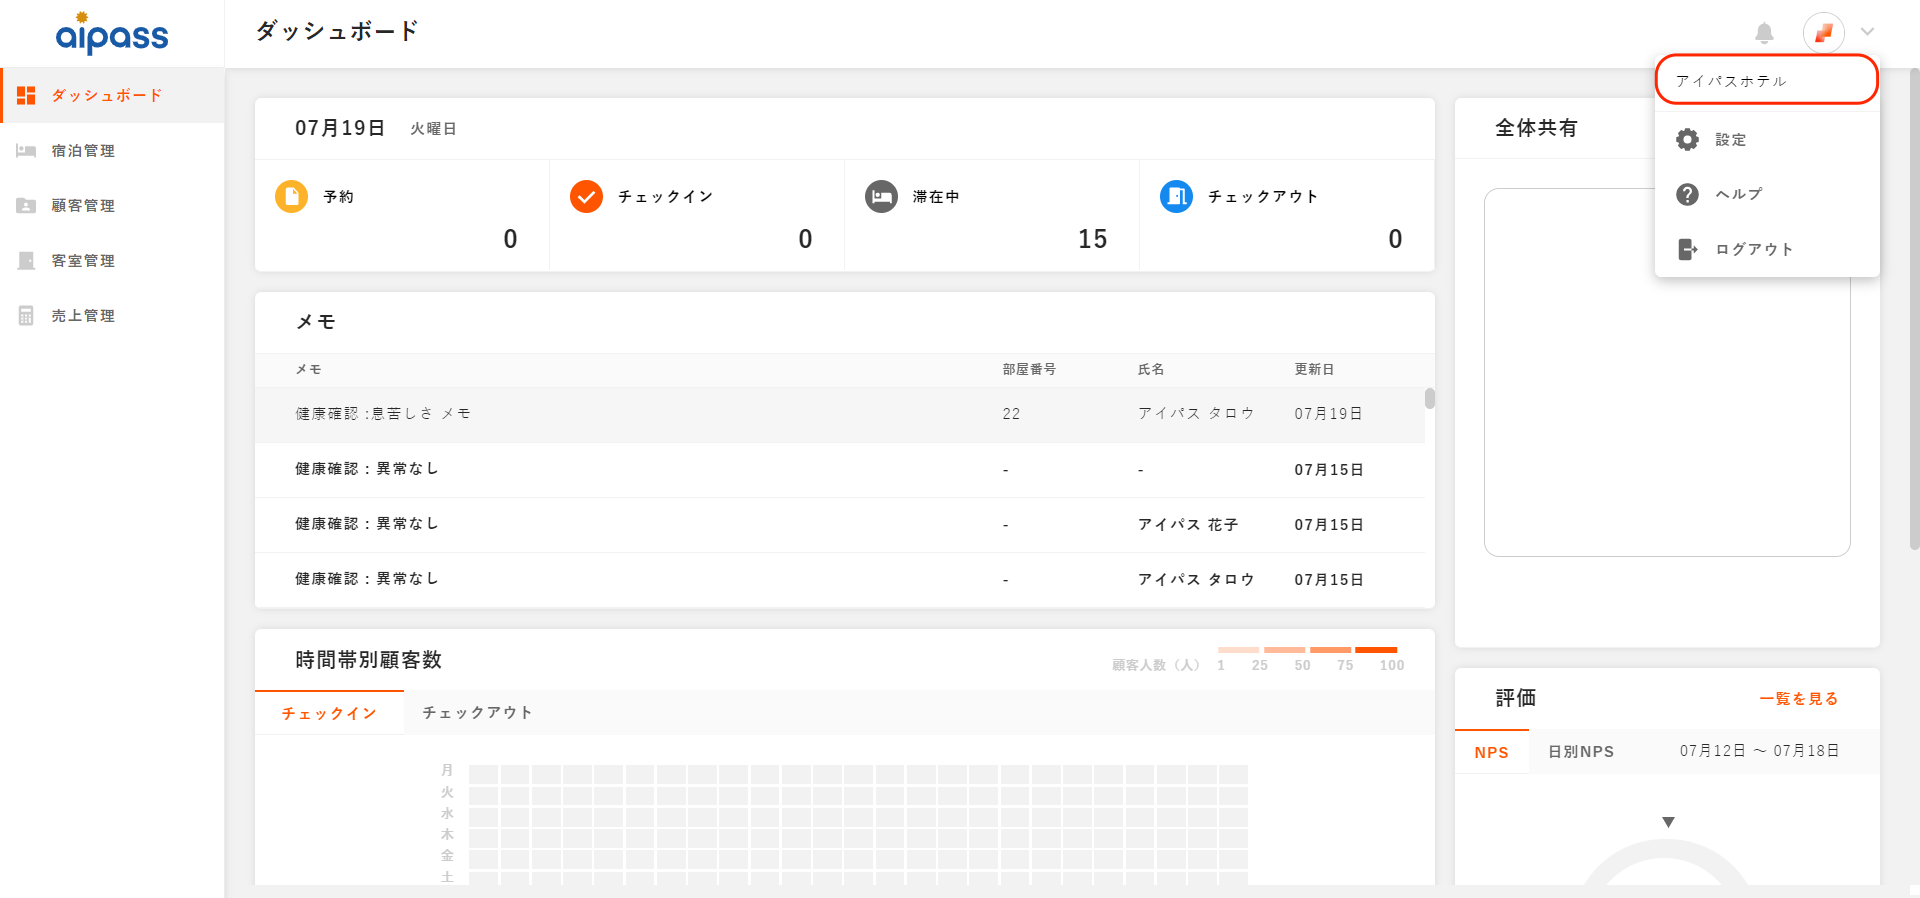The height and width of the screenshot is (898, 1920).
Task: Open memo row 健康確認:息苦しさ メモ
Action: coord(840,414)
